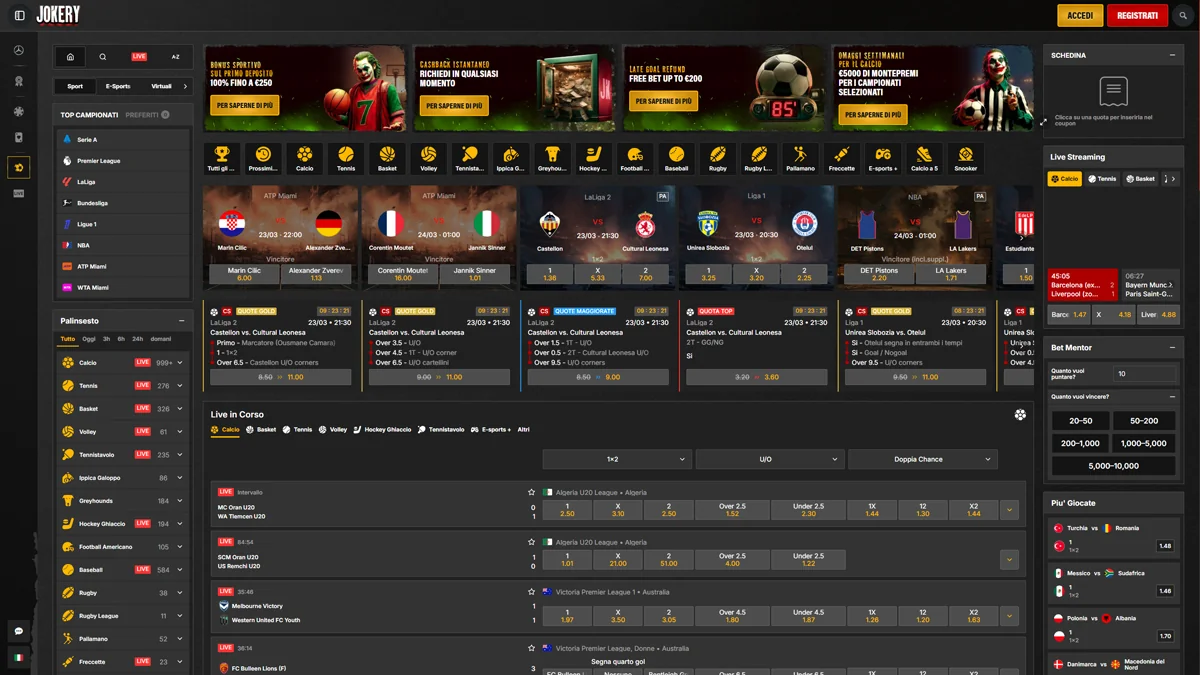Select the Tennistavolo tile in the carousel

point(469,158)
